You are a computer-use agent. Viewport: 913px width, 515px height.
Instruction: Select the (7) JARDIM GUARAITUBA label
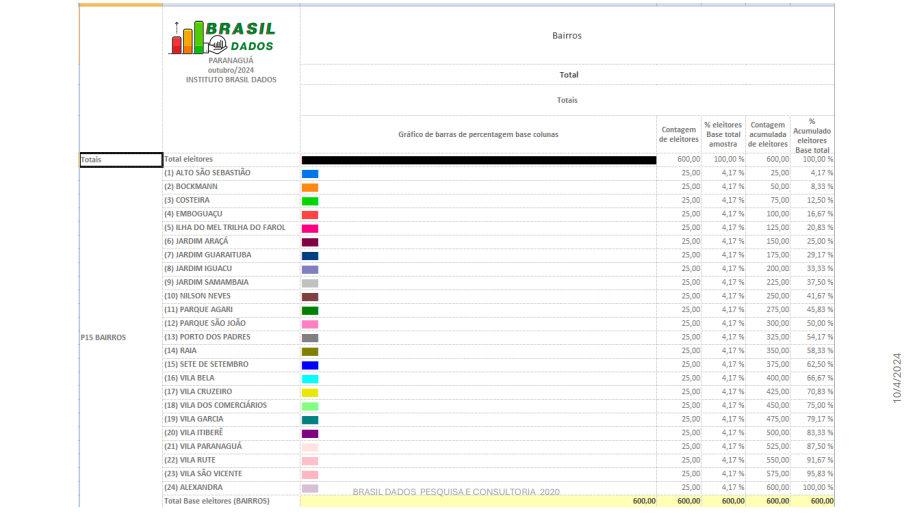pos(207,255)
